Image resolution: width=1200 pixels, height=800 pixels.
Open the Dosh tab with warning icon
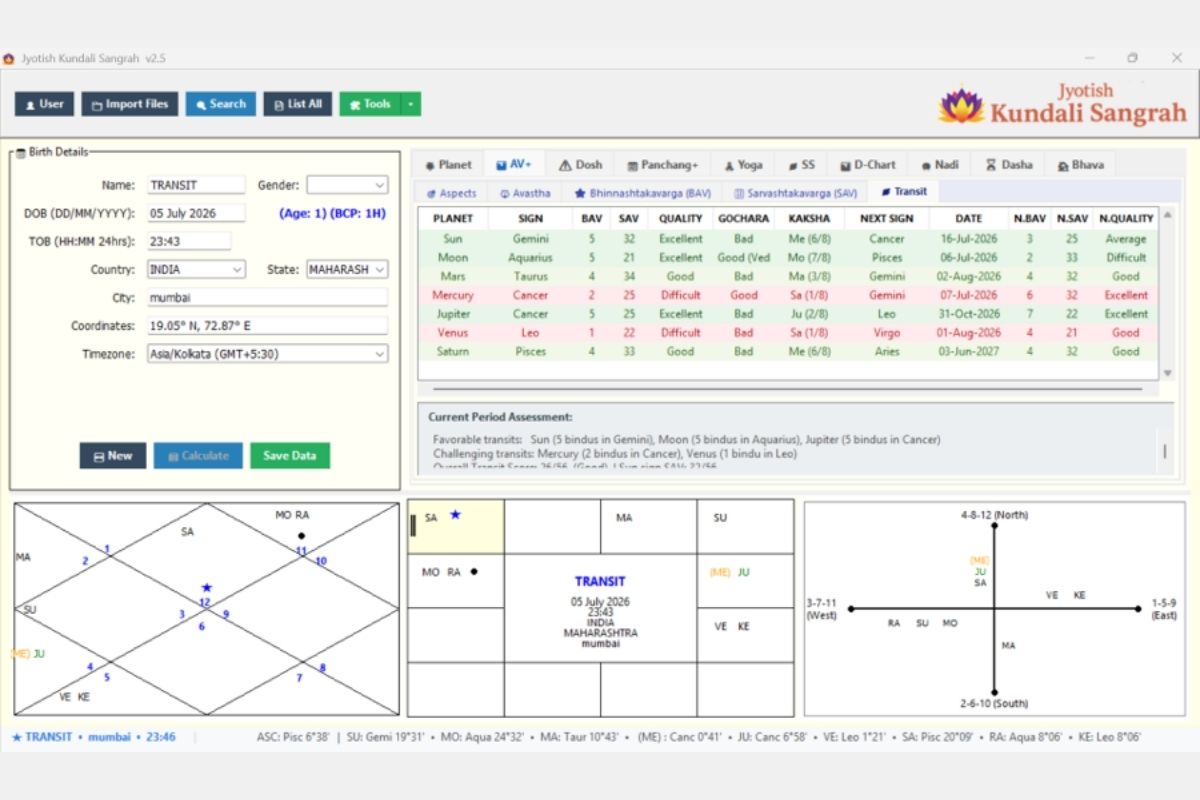tap(580, 165)
